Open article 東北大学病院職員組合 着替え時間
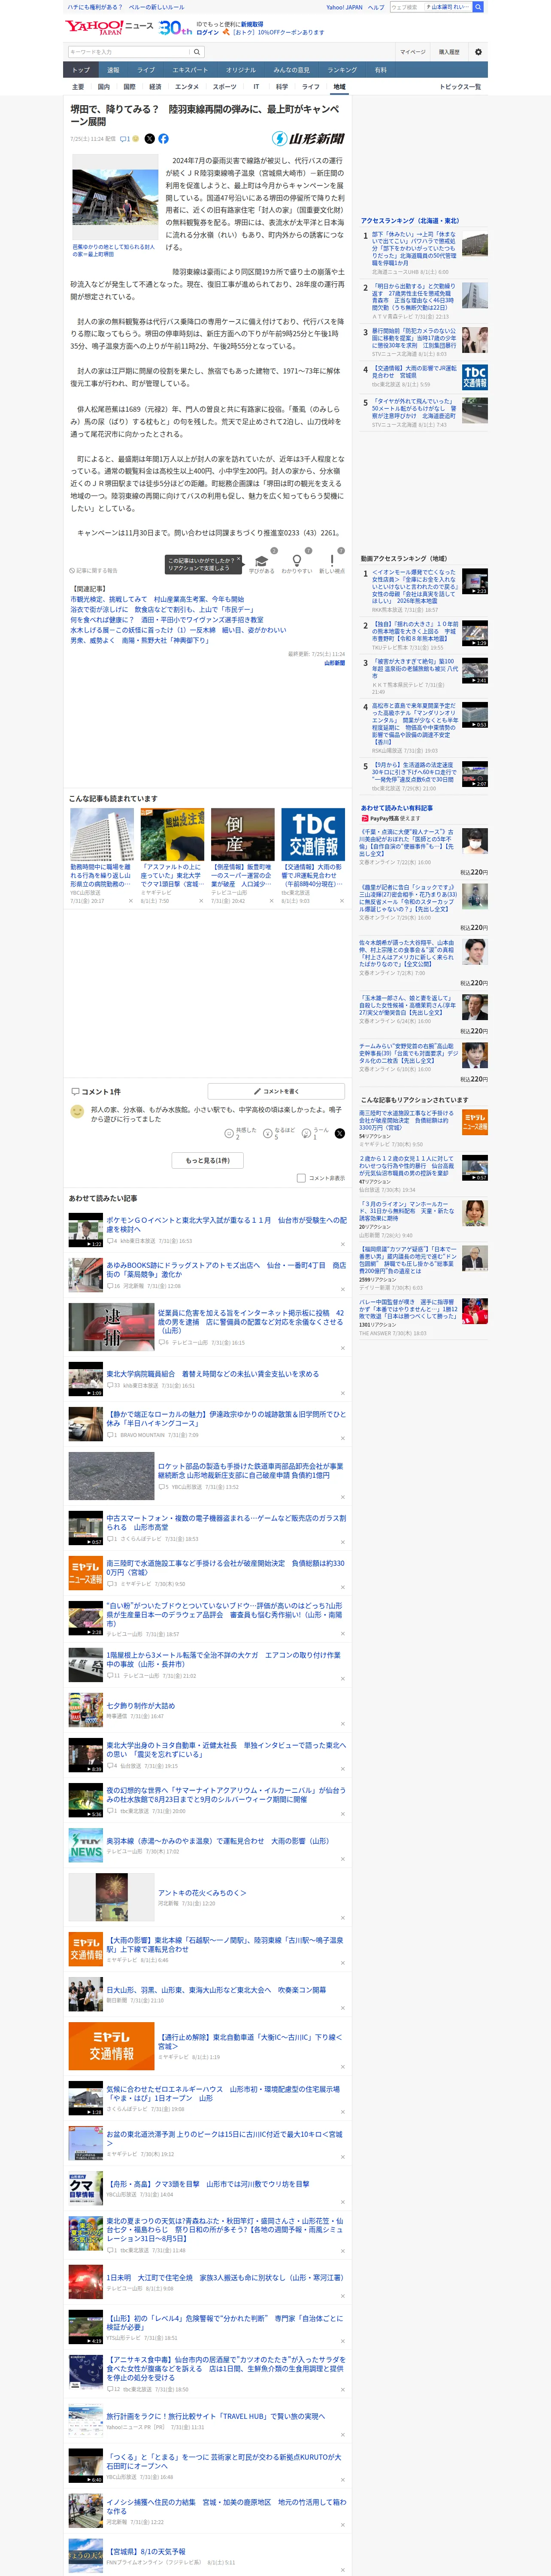This screenshot has width=551, height=2576. pyautogui.click(x=213, y=1374)
